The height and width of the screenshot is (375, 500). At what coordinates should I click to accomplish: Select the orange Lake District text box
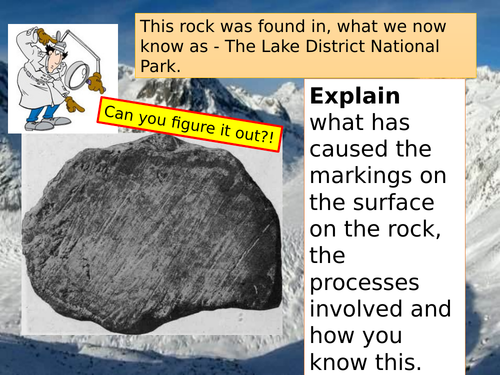click(306, 46)
